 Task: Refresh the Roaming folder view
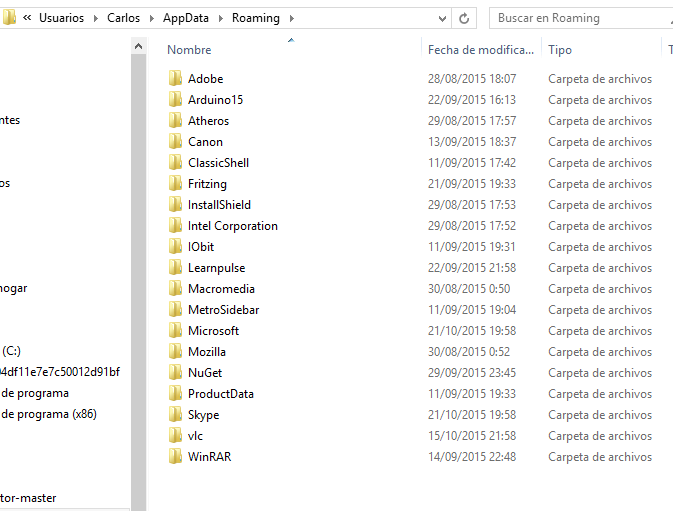pyautogui.click(x=464, y=18)
